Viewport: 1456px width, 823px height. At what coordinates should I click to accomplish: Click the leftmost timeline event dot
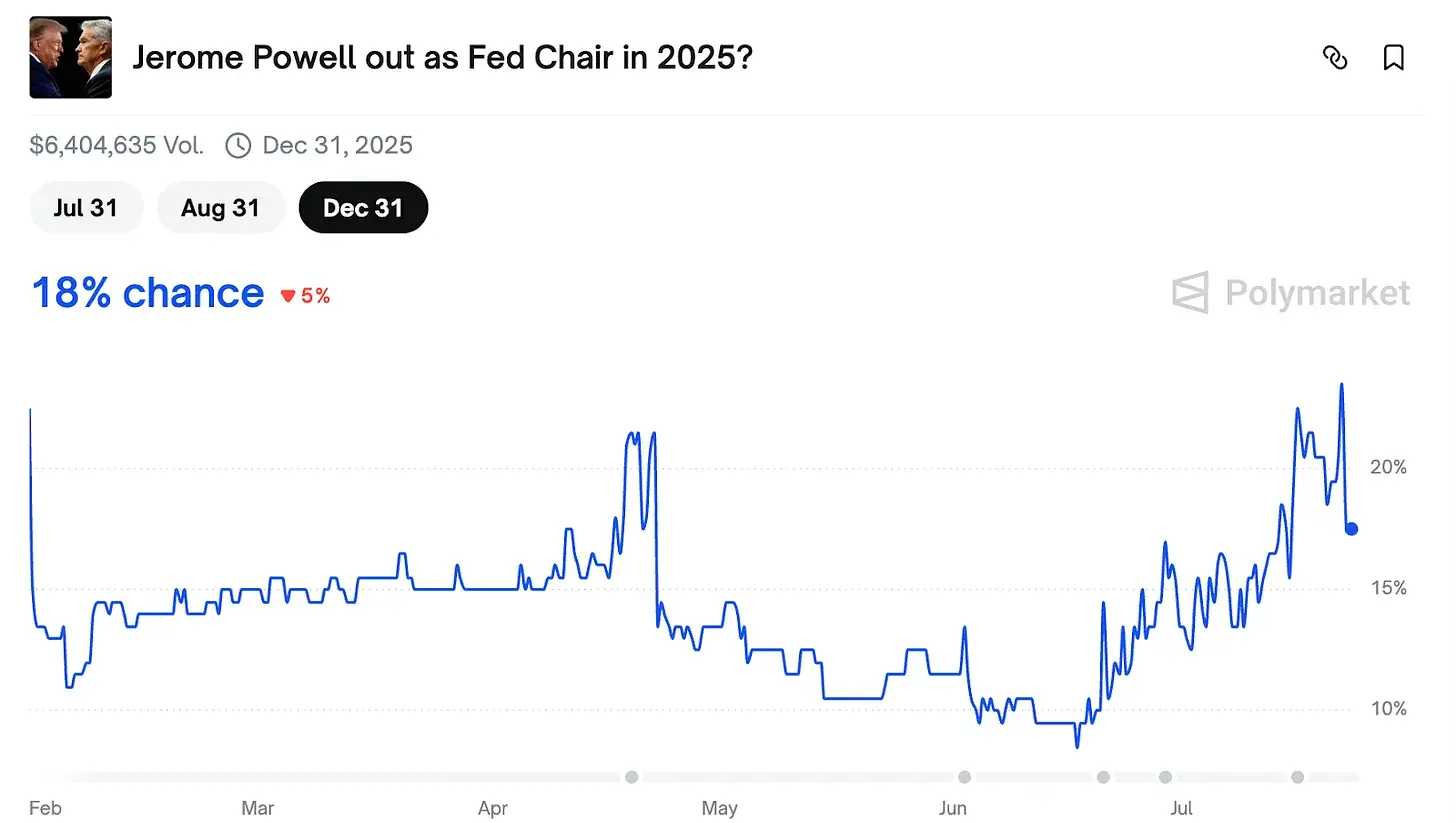pyautogui.click(x=631, y=777)
